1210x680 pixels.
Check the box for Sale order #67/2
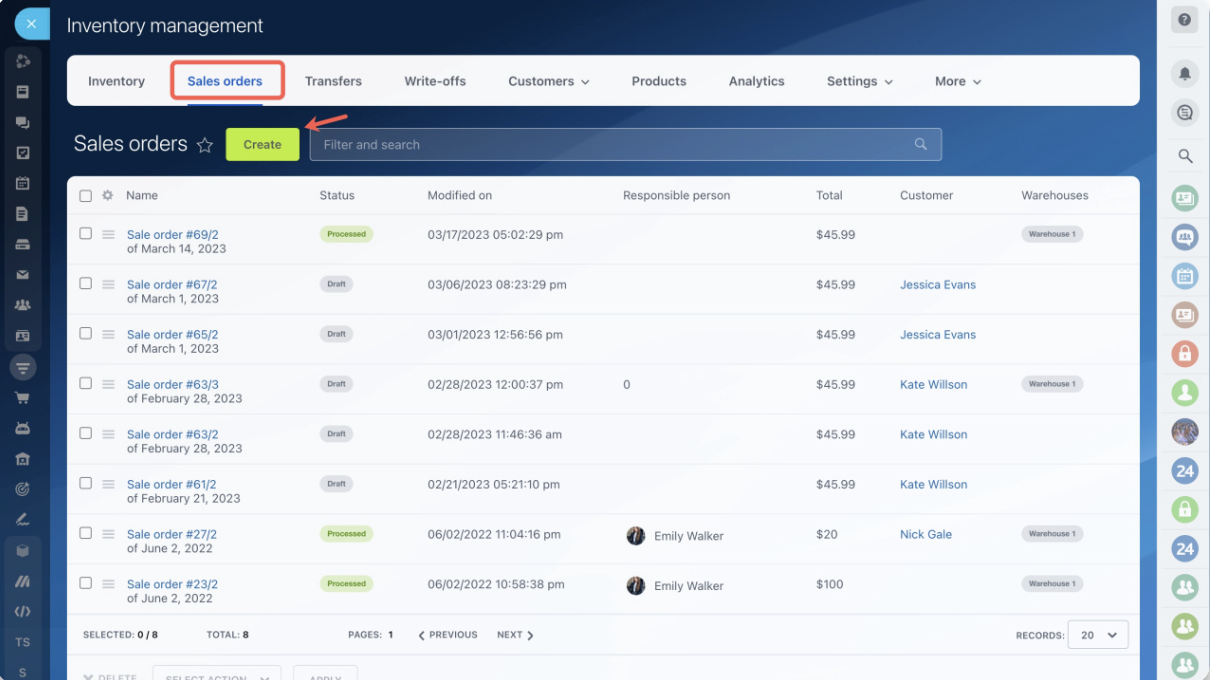[x=86, y=284]
